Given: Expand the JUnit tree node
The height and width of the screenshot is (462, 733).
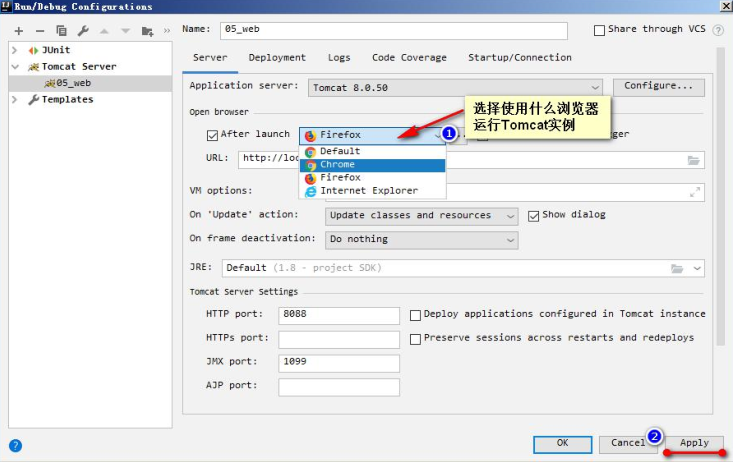Looking at the screenshot, I should click(x=14, y=50).
